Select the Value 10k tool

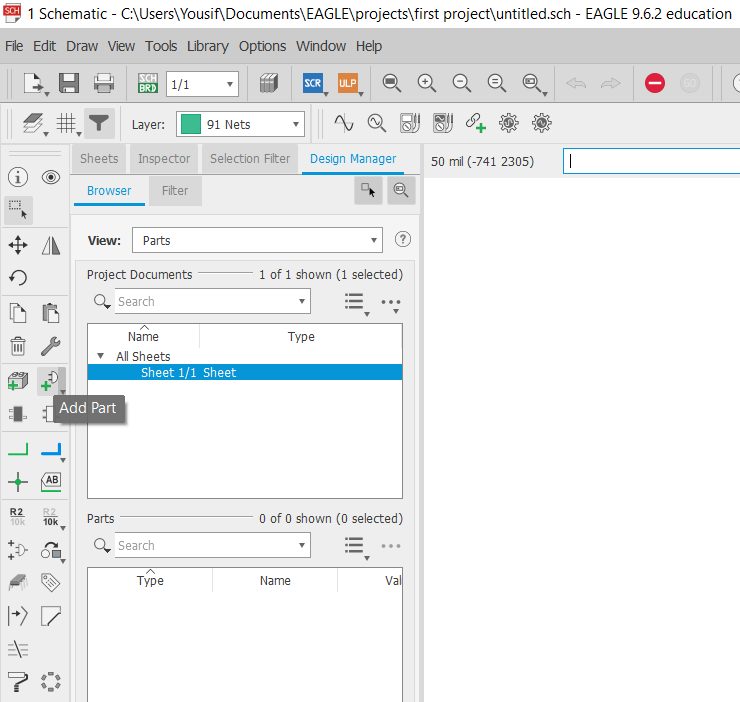tap(50, 516)
